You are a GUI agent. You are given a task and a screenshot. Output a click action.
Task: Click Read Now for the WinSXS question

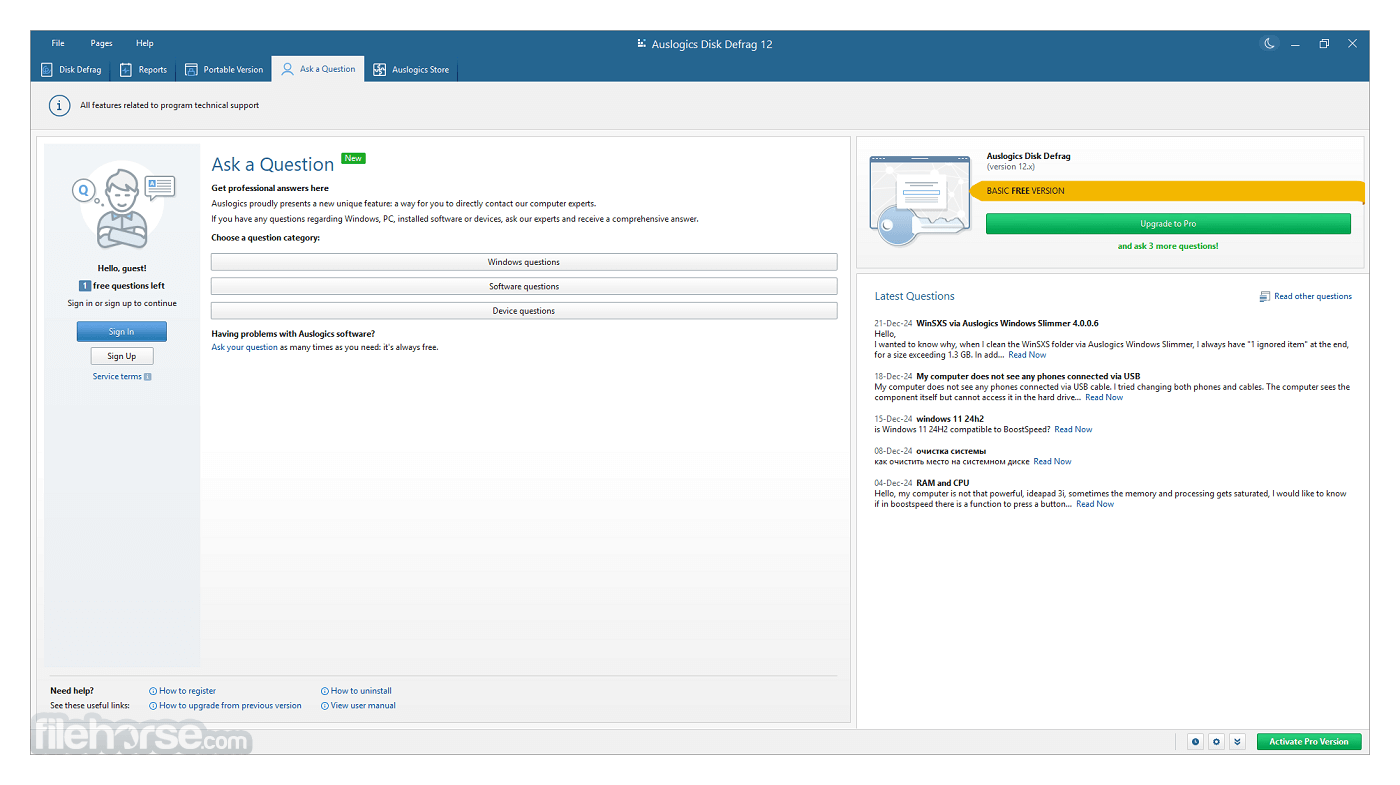1027,355
